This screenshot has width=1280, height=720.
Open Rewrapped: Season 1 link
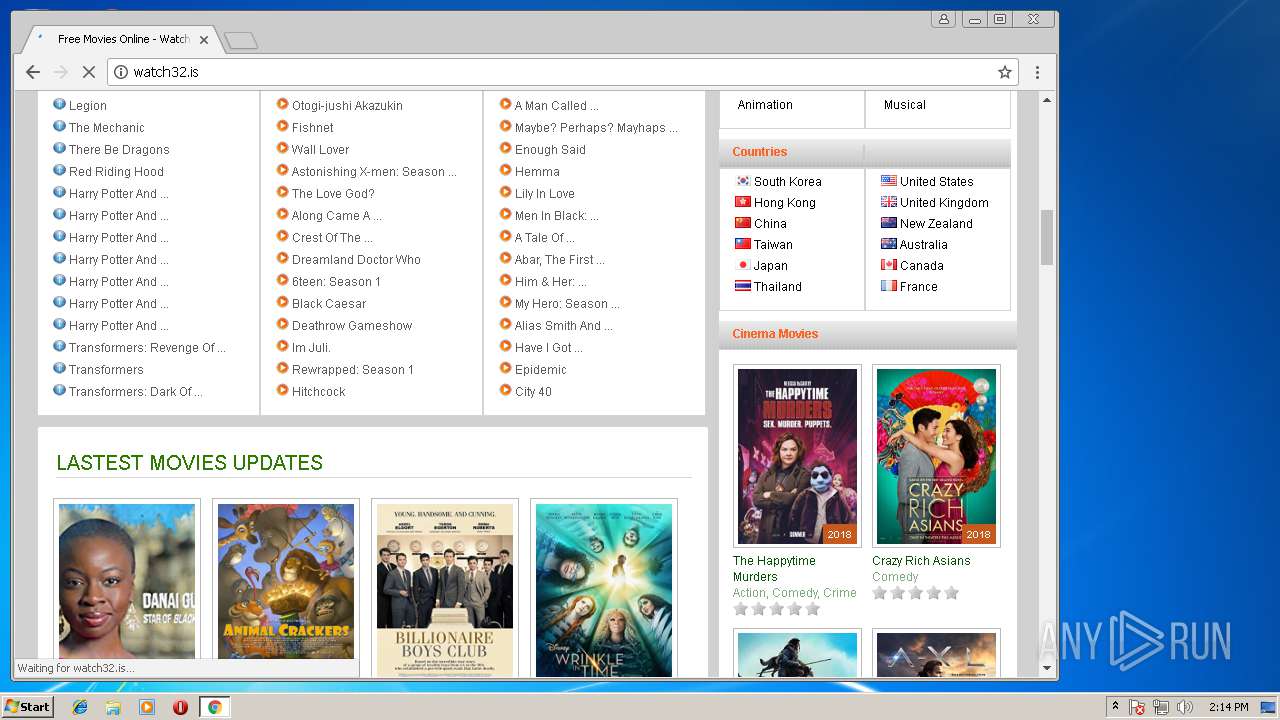(353, 370)
